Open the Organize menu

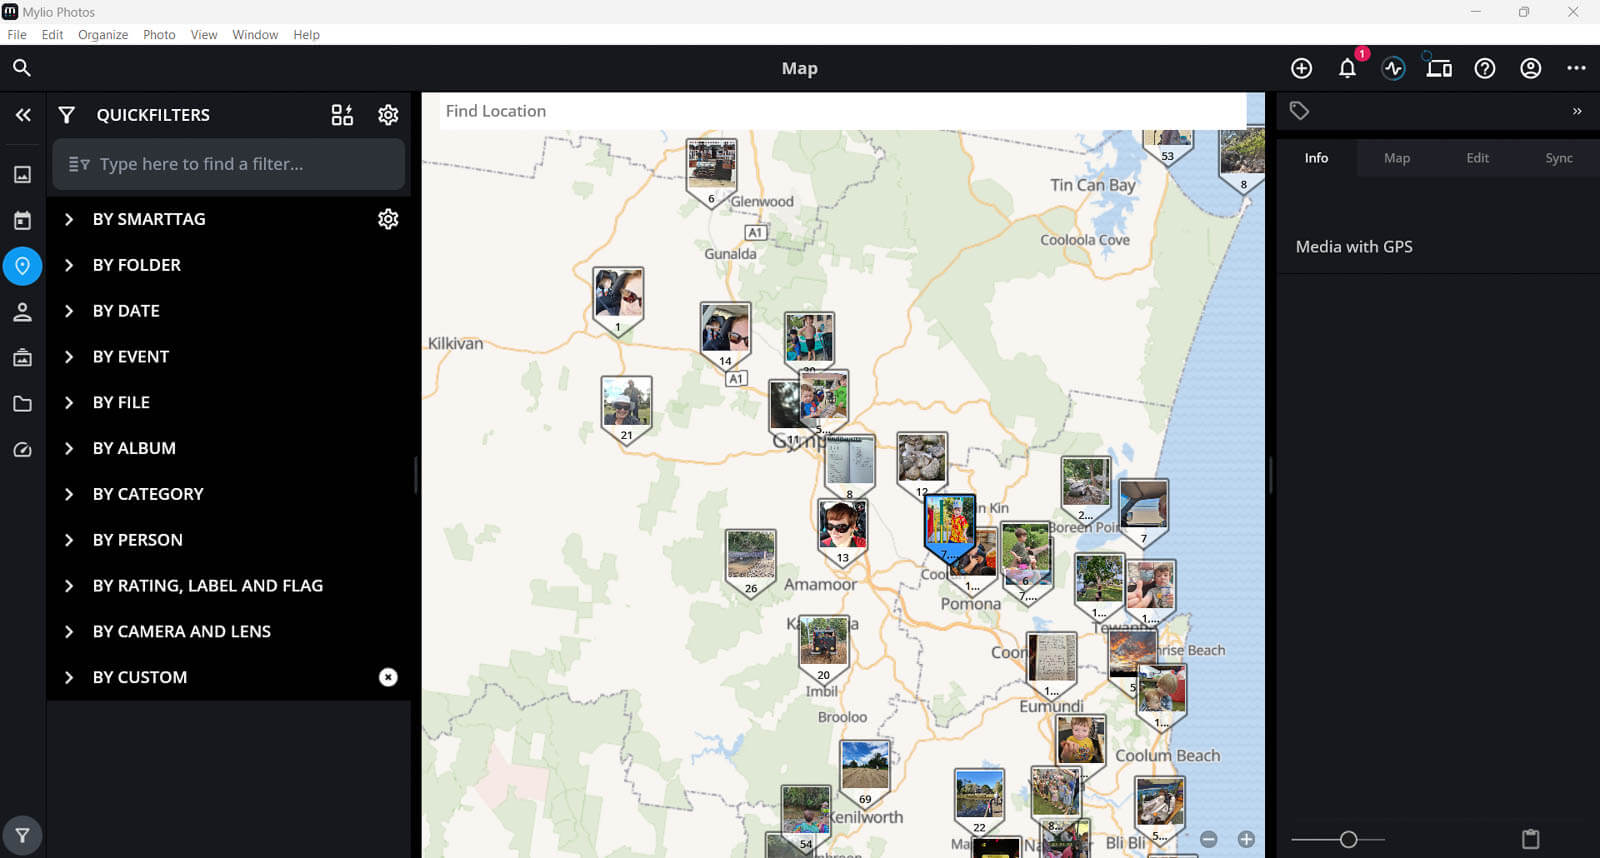103,34
